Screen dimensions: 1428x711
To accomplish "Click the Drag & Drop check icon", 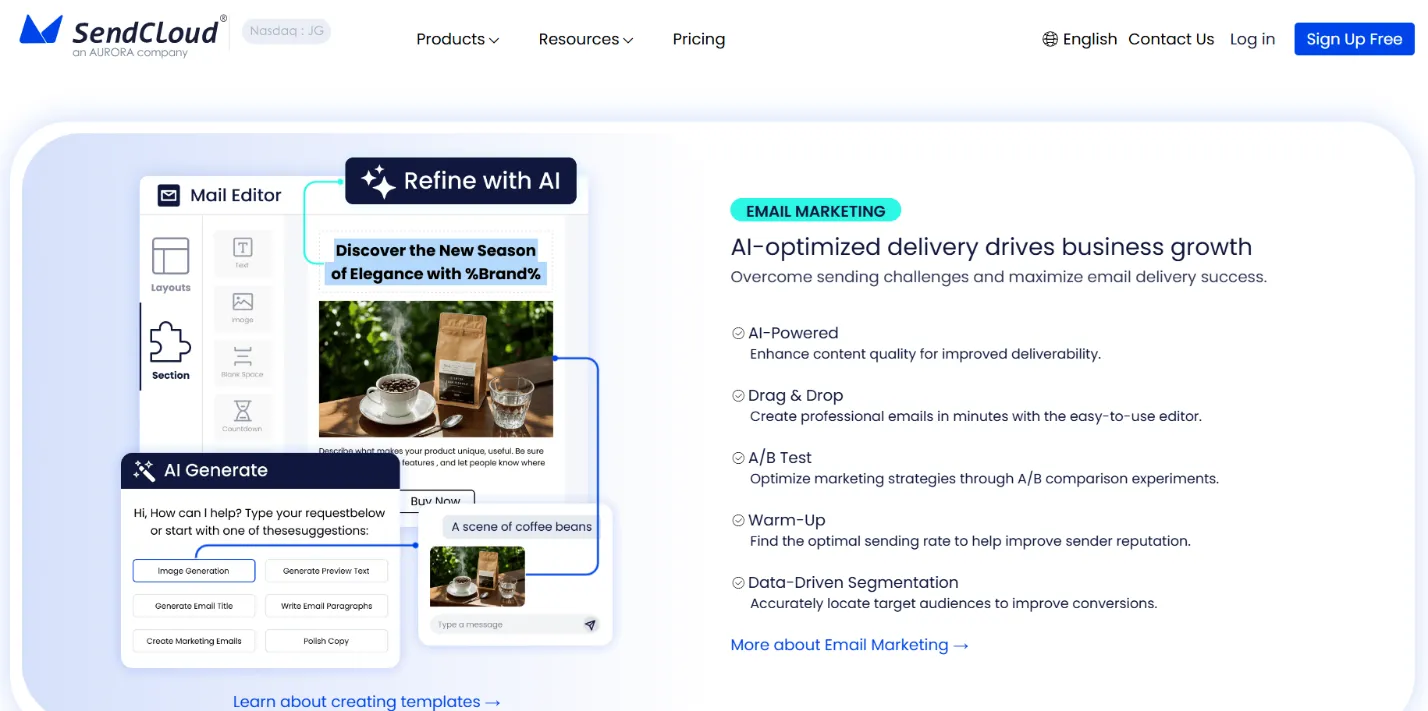I will coord(738,396).
